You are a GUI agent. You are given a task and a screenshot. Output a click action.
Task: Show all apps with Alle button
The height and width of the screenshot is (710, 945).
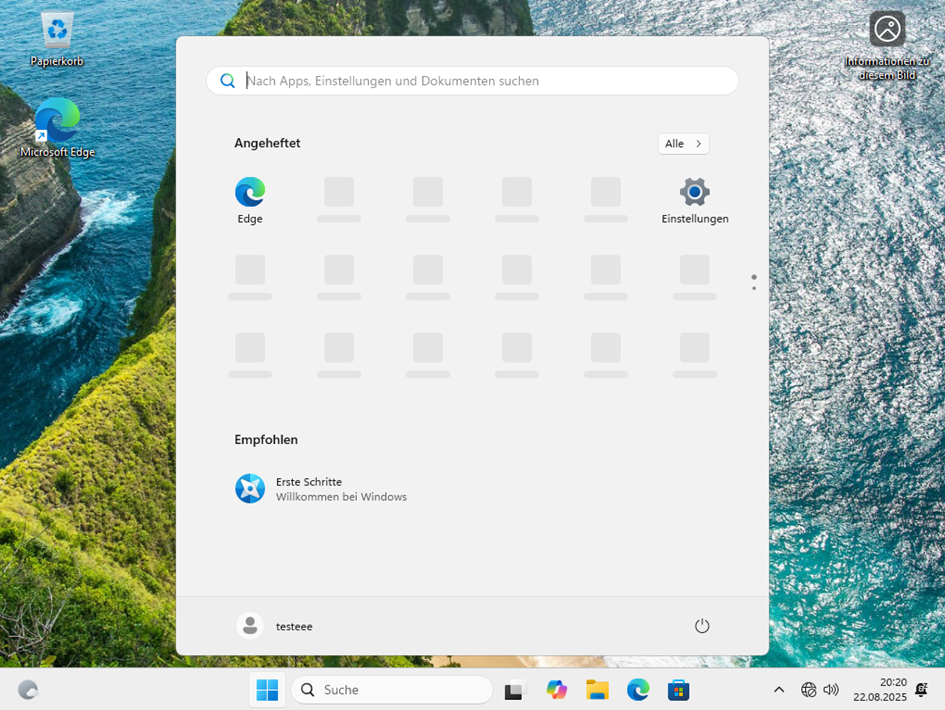pos(683,144)
